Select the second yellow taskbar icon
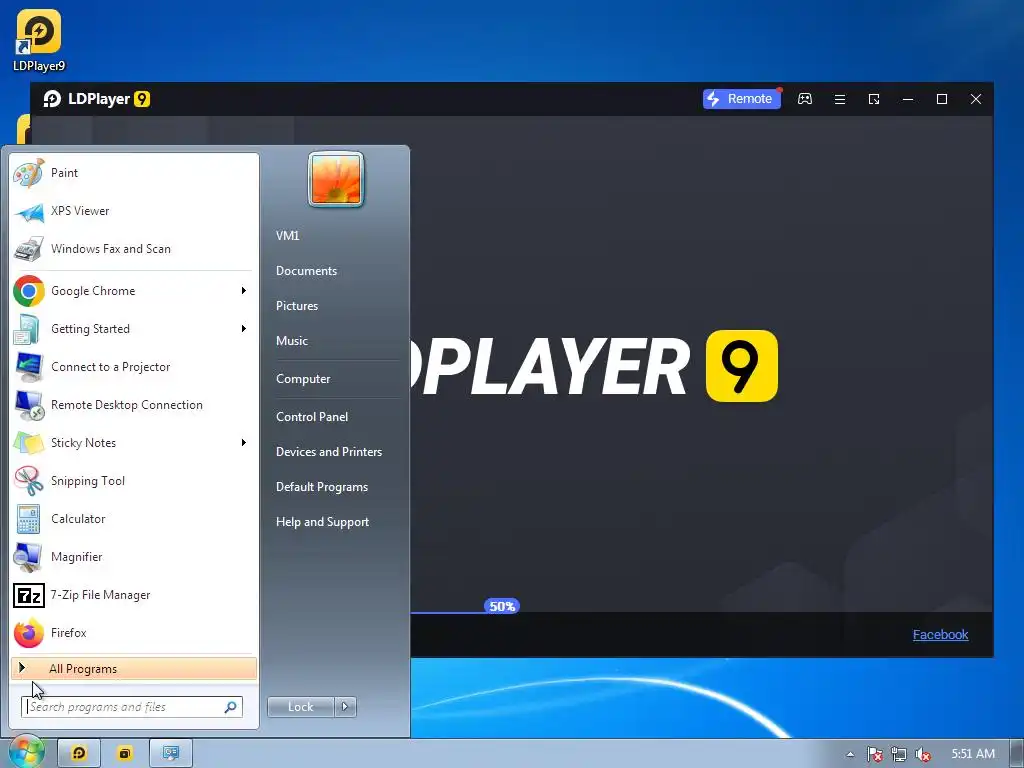 pos(125,753)
